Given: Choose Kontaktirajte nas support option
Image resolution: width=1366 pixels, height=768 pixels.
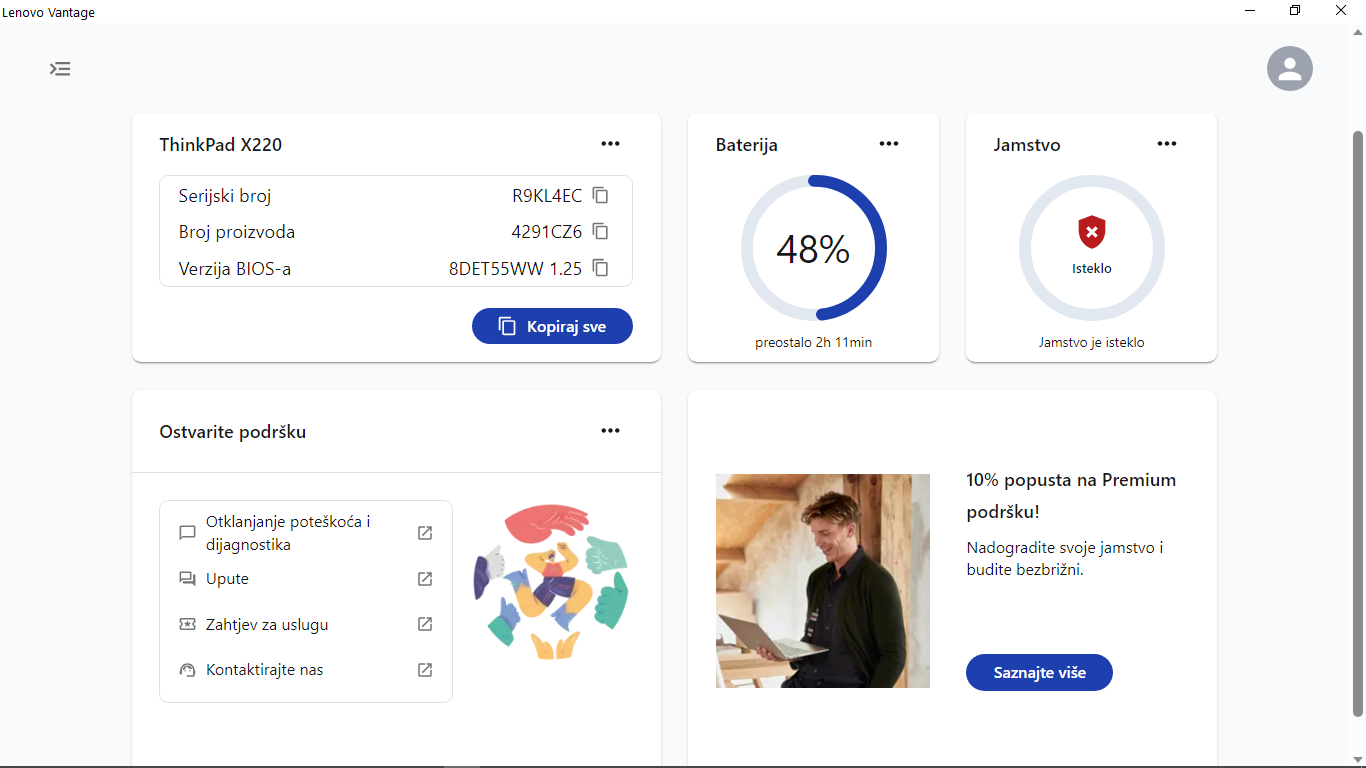Looking at the screenshot, I should [265, 670].
